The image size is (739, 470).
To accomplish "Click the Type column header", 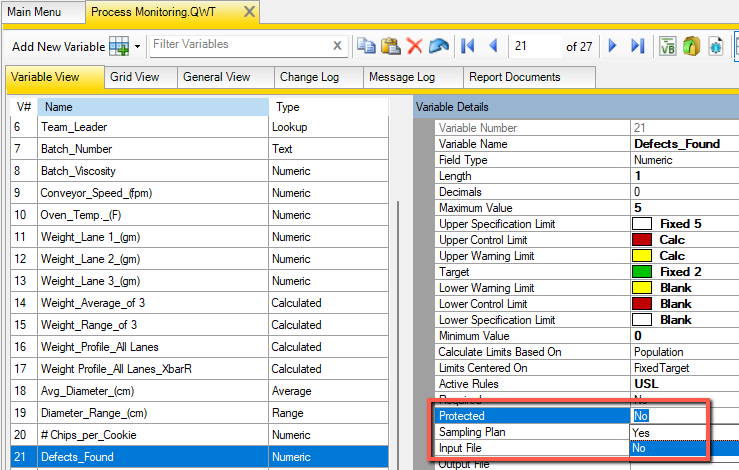I will [x=328, y=107].
